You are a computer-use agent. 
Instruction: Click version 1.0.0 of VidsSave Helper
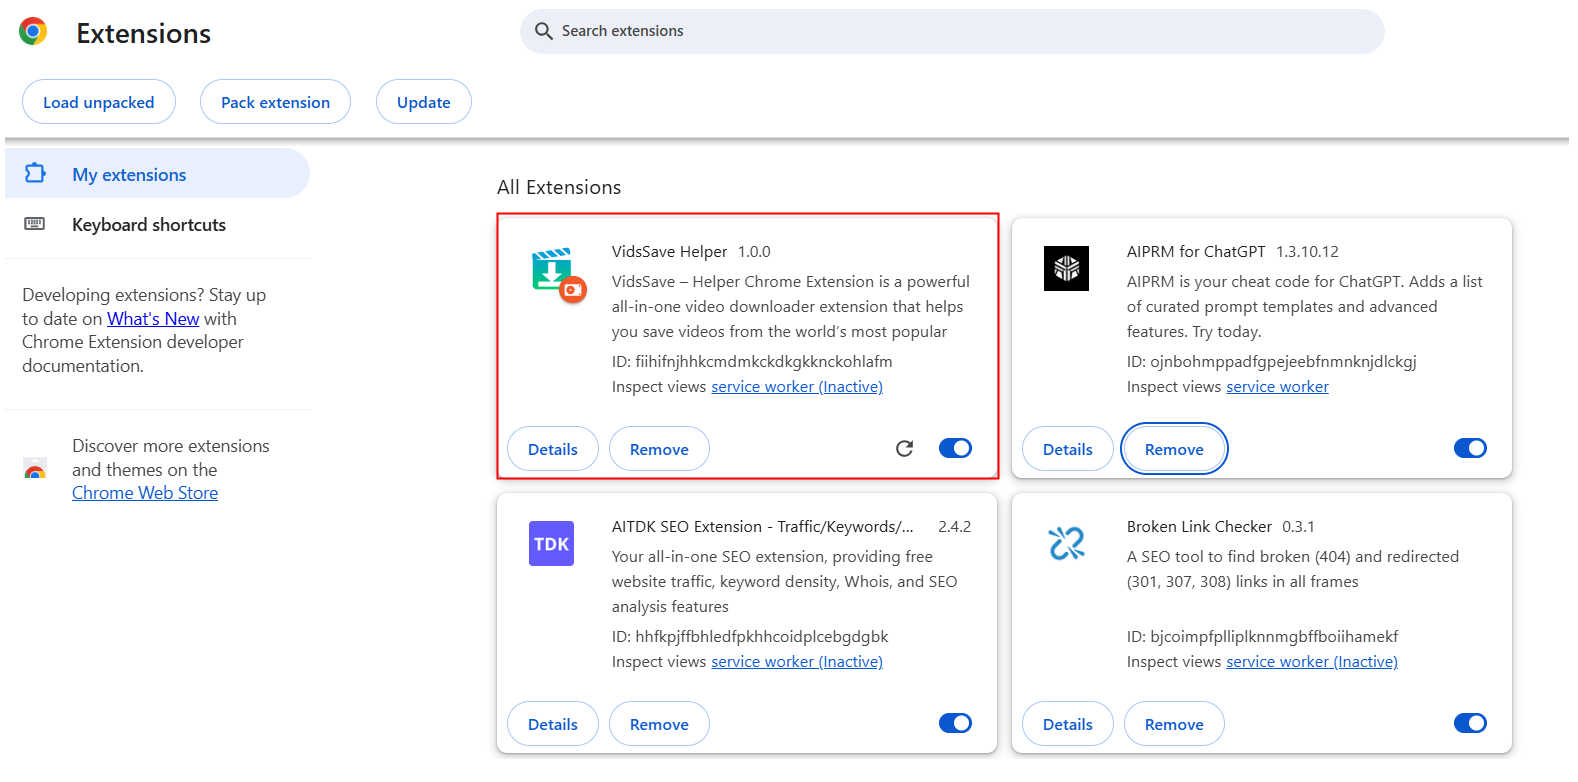(754, 252)
